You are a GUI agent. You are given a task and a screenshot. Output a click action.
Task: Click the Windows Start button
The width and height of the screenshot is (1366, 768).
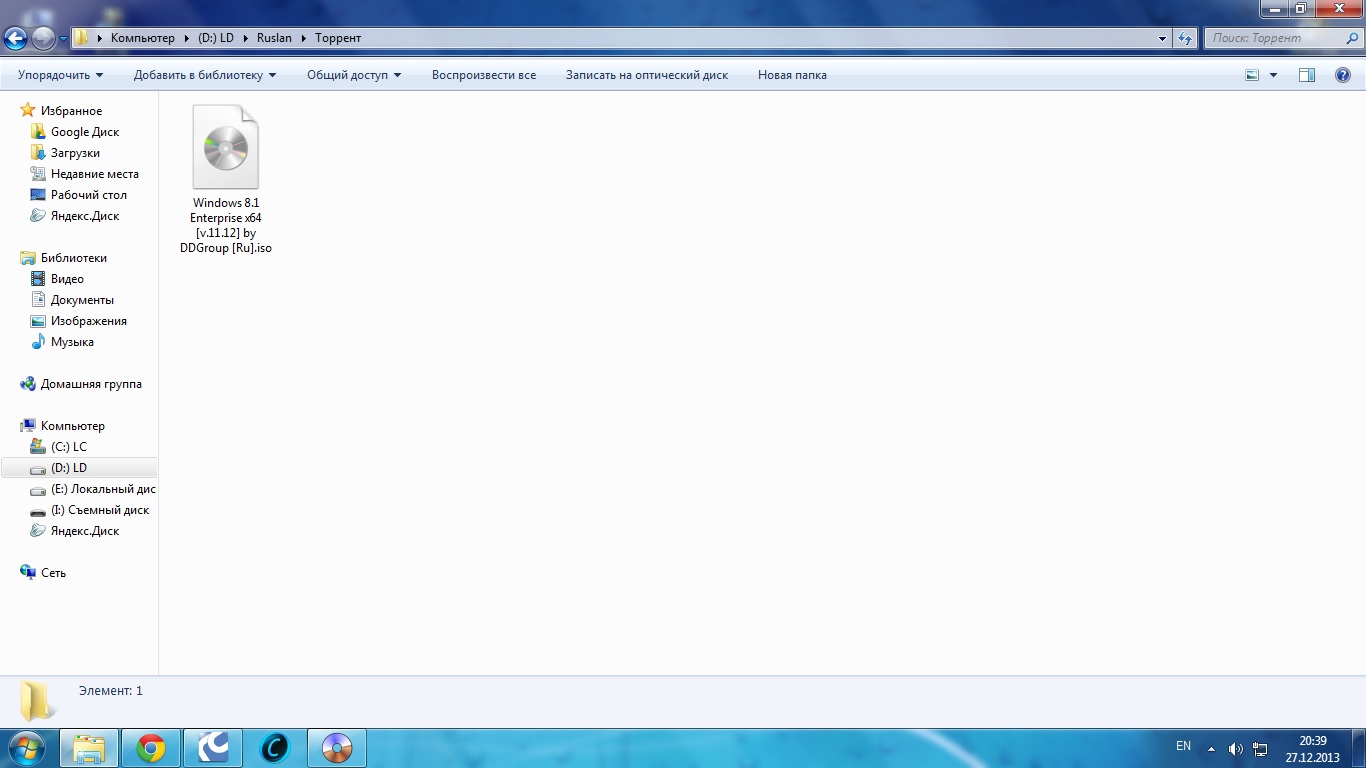click(26, 747)
